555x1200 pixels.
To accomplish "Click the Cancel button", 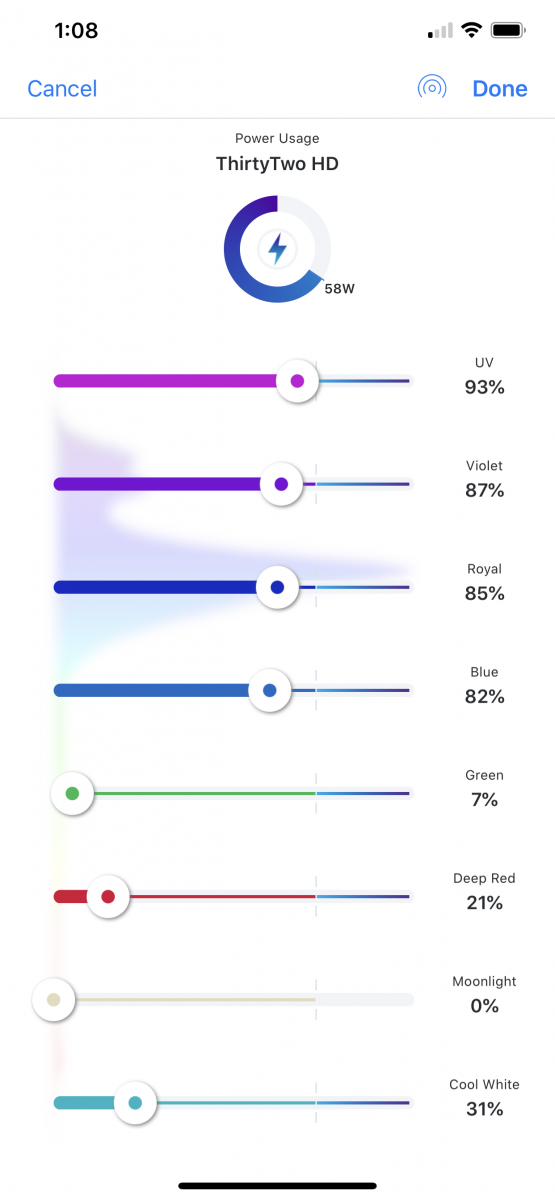I will 62,89.
